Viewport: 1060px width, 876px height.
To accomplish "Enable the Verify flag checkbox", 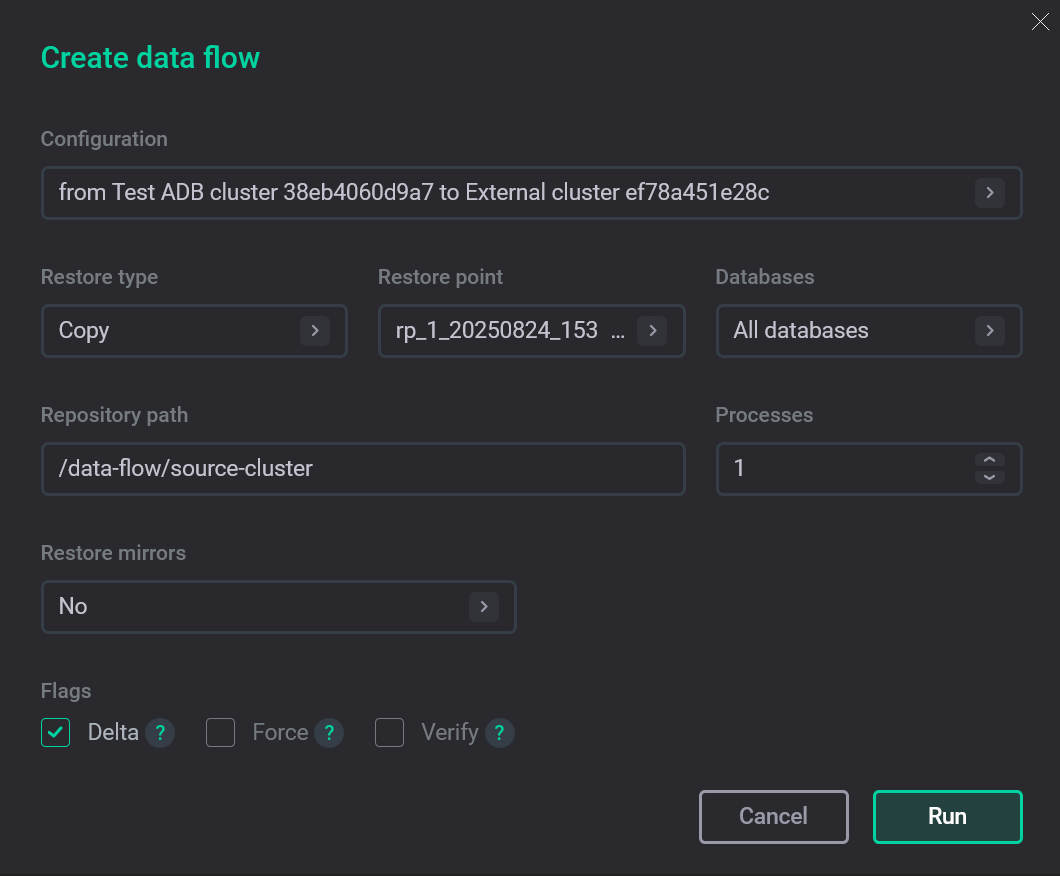I will click(x=389, y=732).
